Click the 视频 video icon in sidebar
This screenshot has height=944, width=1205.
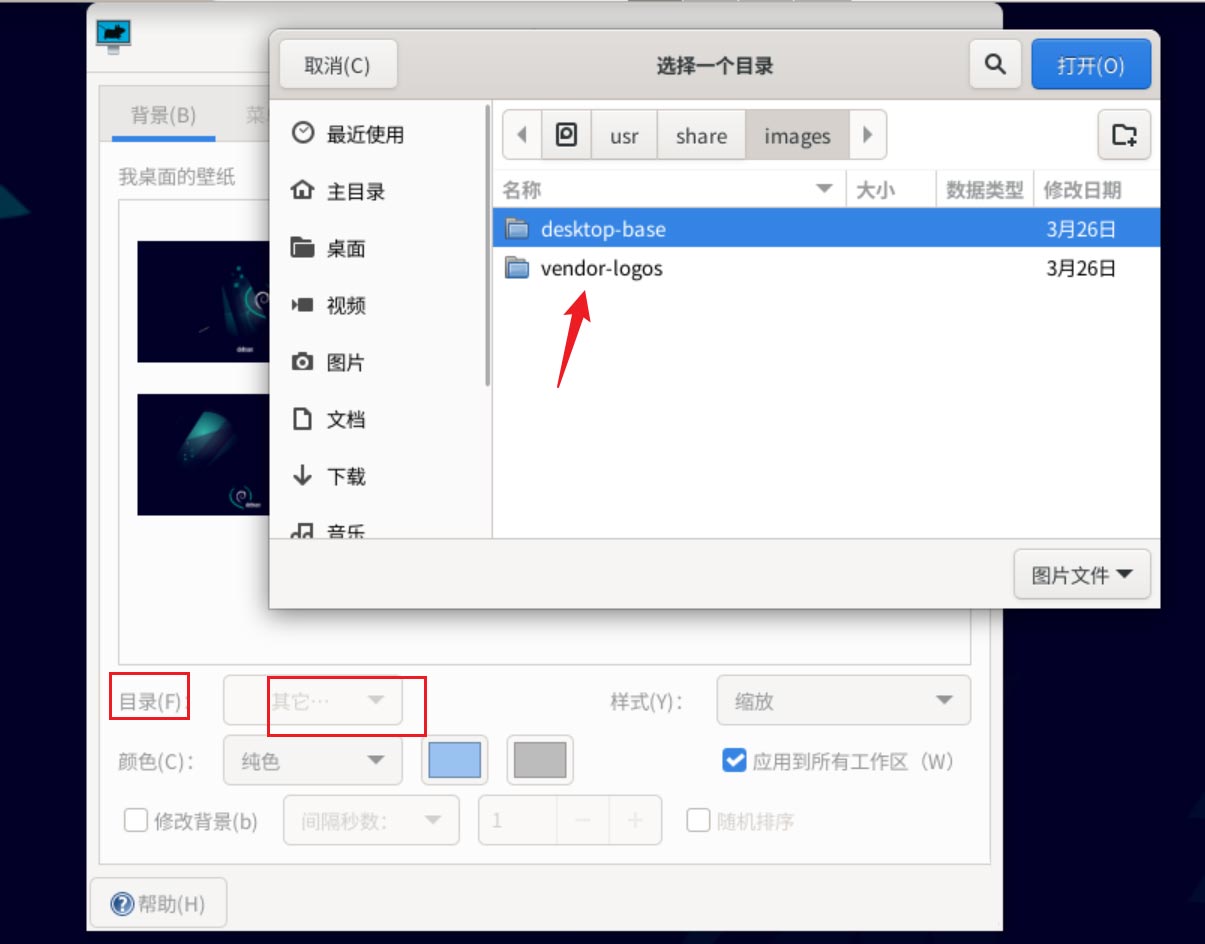click(x=302, y=305)
